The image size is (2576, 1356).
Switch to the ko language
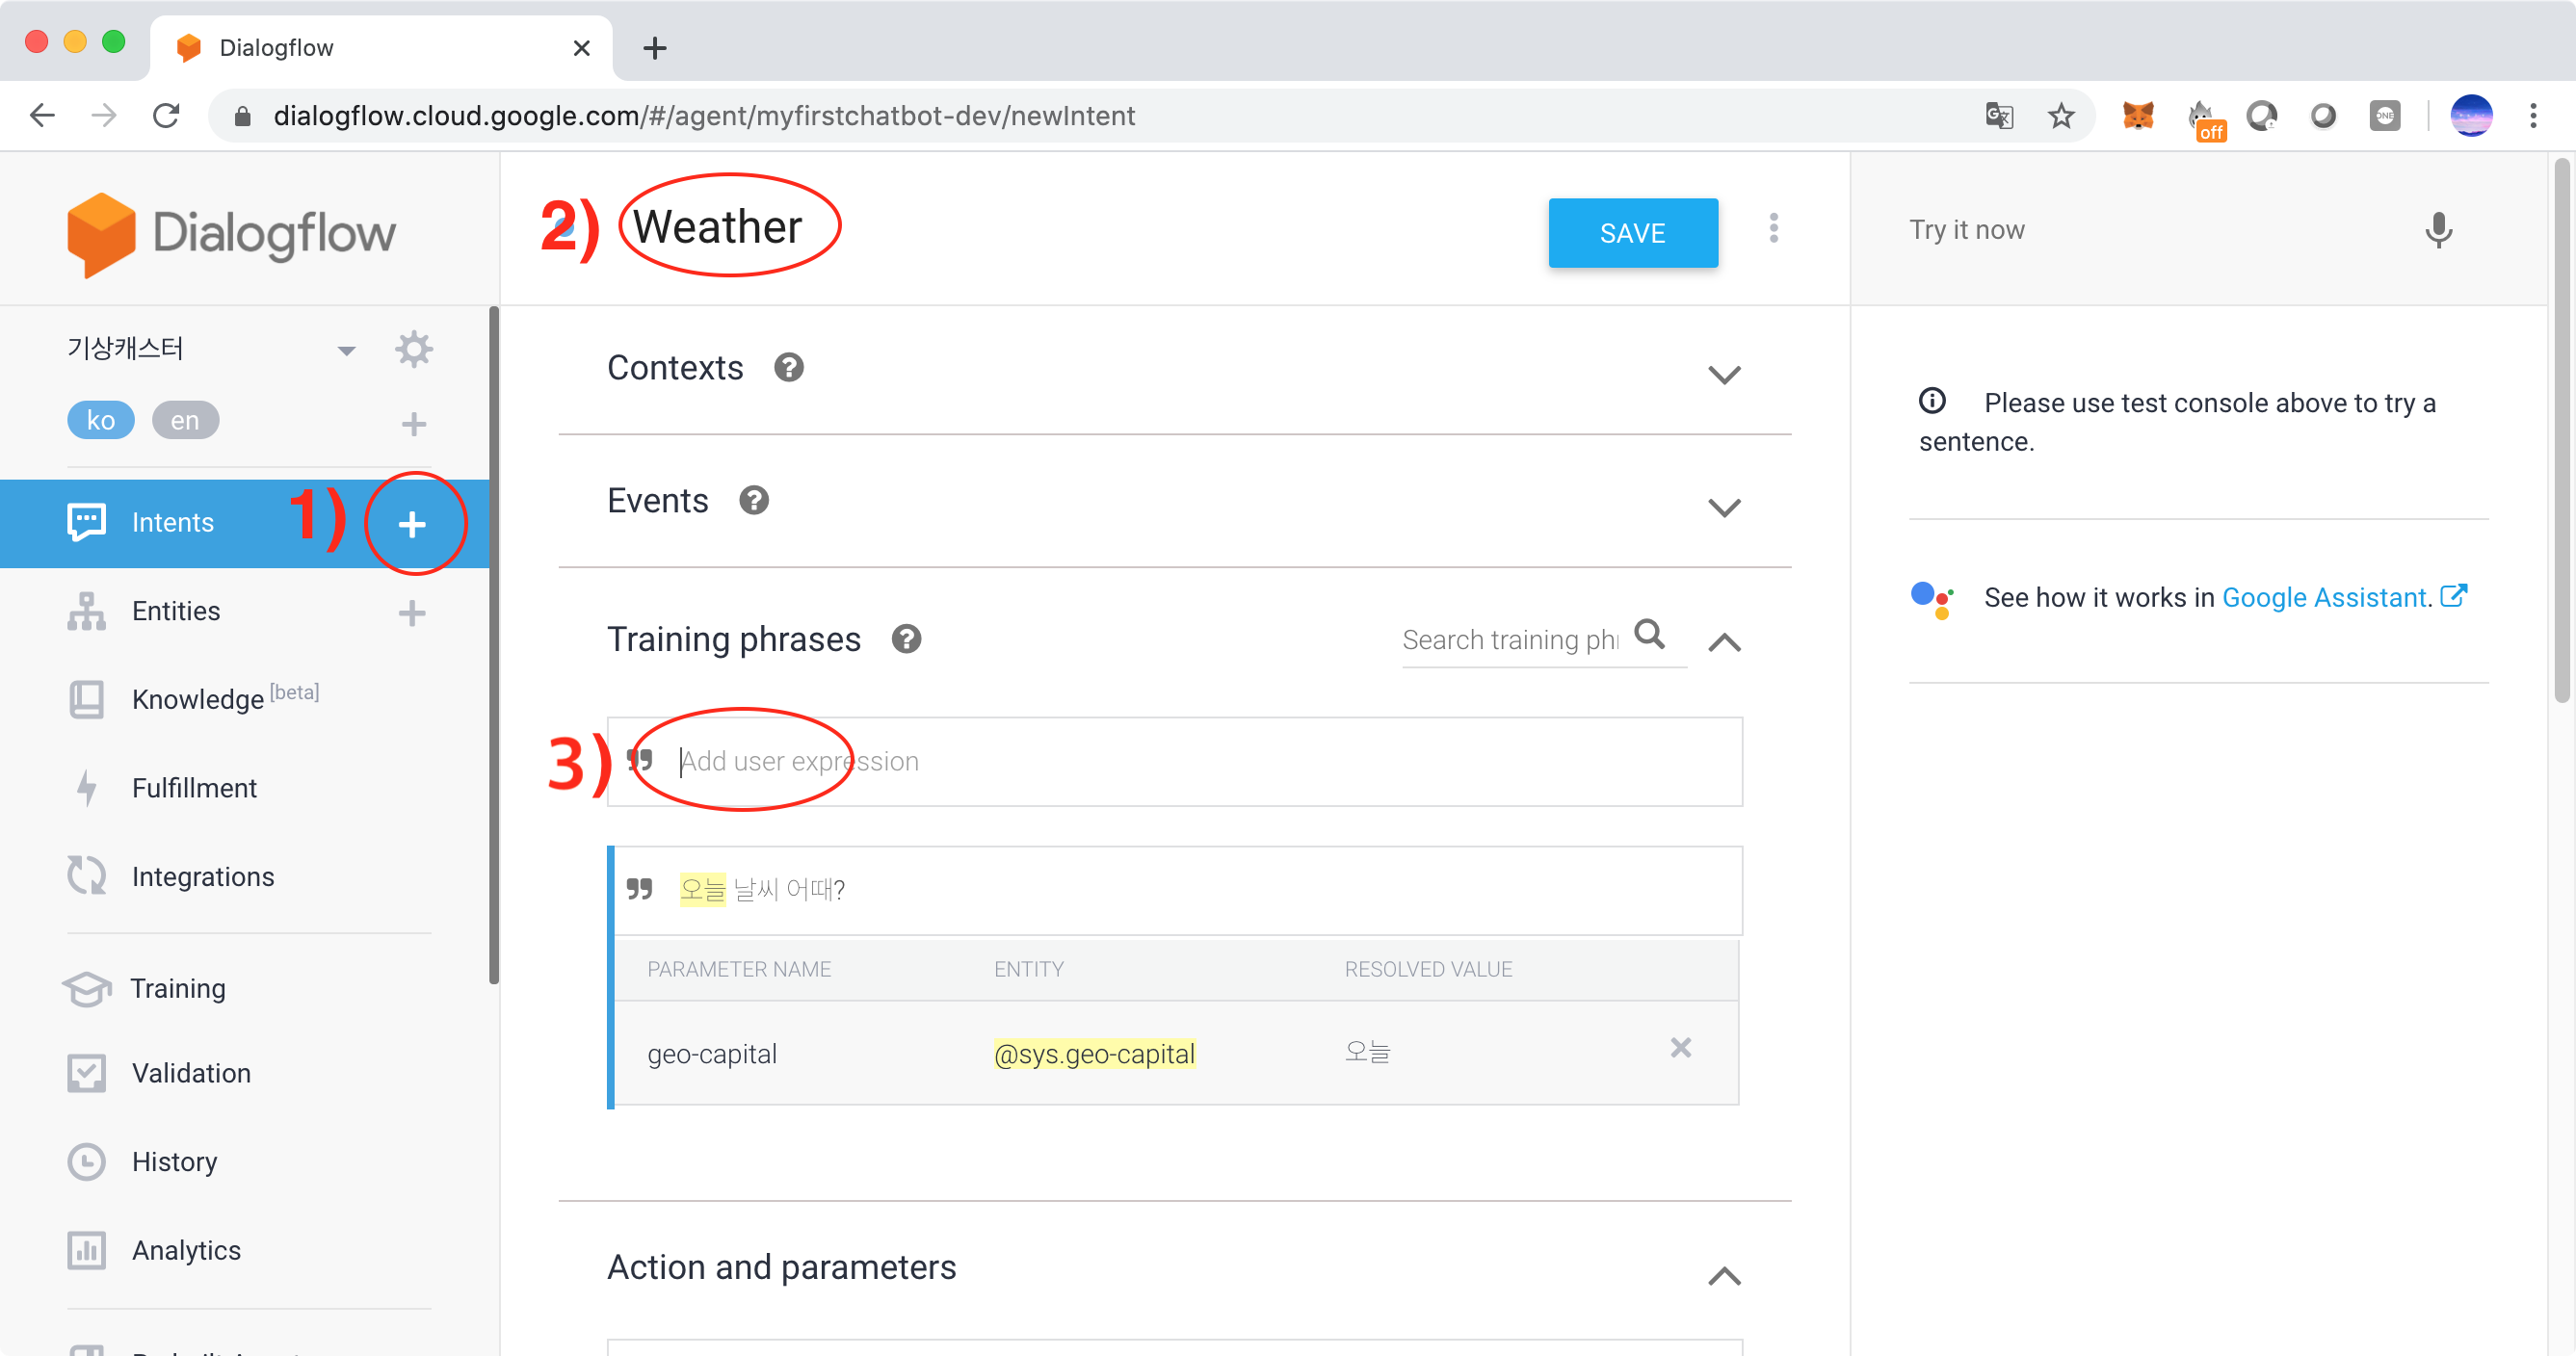pyautogui.click(x=100, y=420)
